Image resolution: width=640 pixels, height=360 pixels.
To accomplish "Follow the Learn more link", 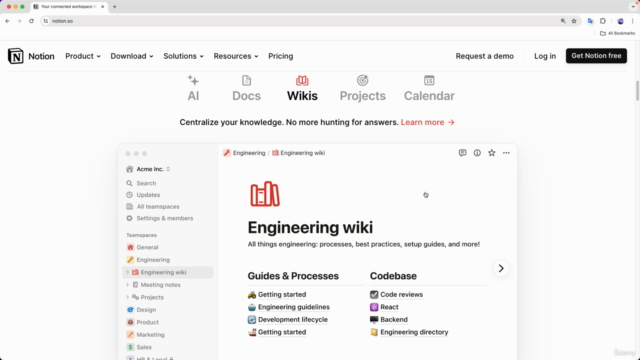I will tap(427, 122).
